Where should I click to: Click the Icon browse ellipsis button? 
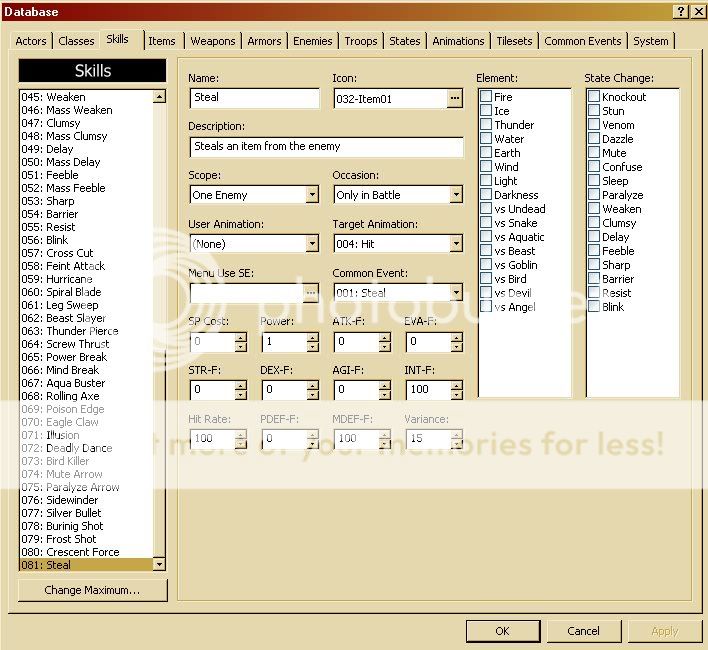455,98
